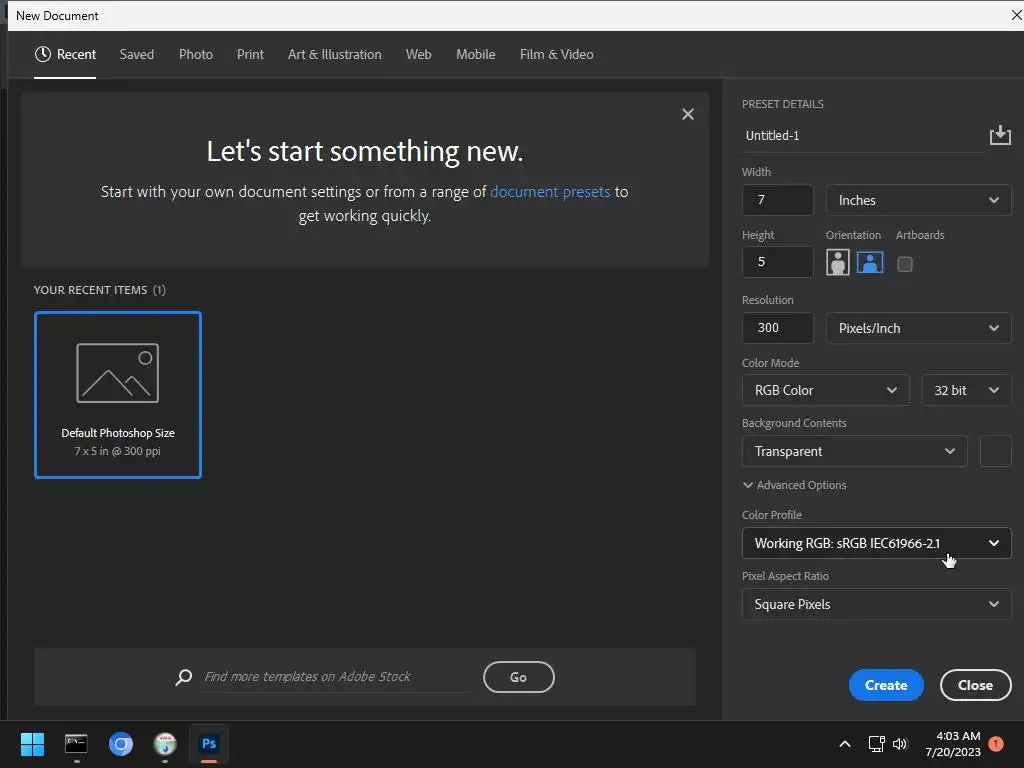Switch to the Photo tab
The image size is (1024, 768).
[x=196, y=54]
